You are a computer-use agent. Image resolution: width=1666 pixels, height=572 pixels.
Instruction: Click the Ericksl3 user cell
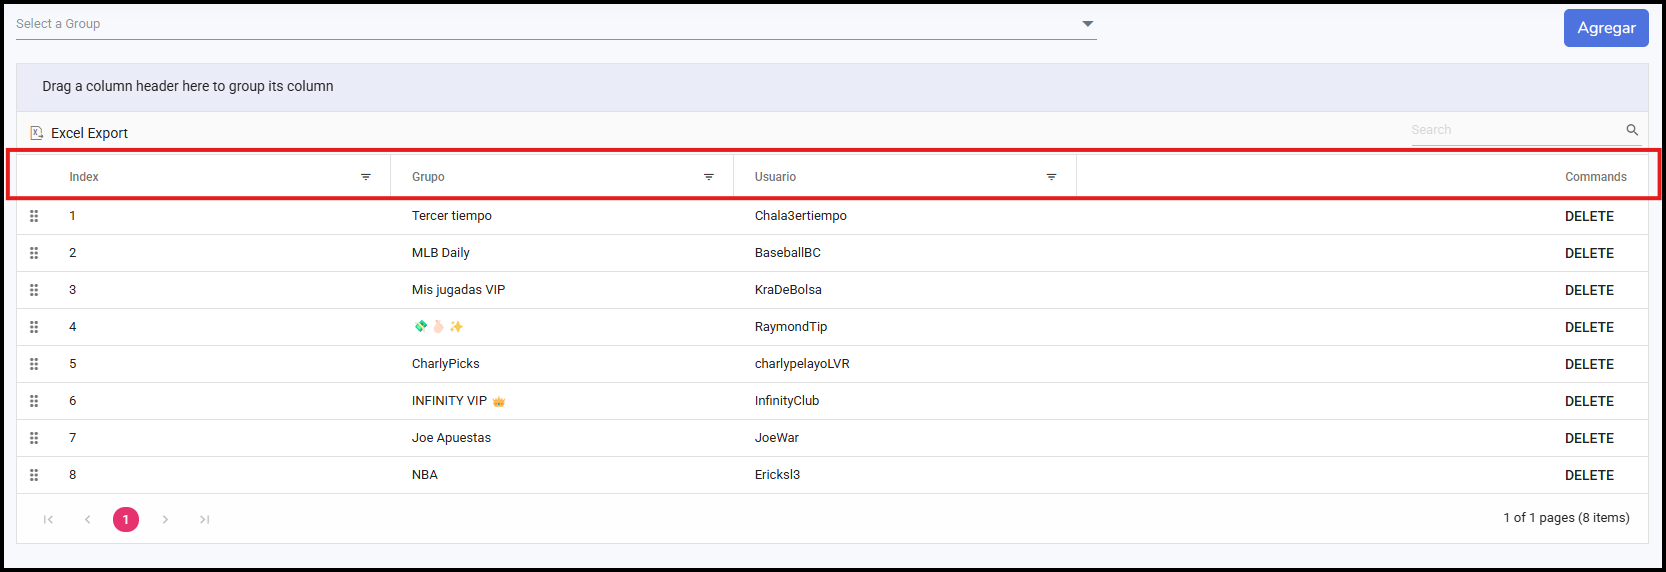point(777,475)
